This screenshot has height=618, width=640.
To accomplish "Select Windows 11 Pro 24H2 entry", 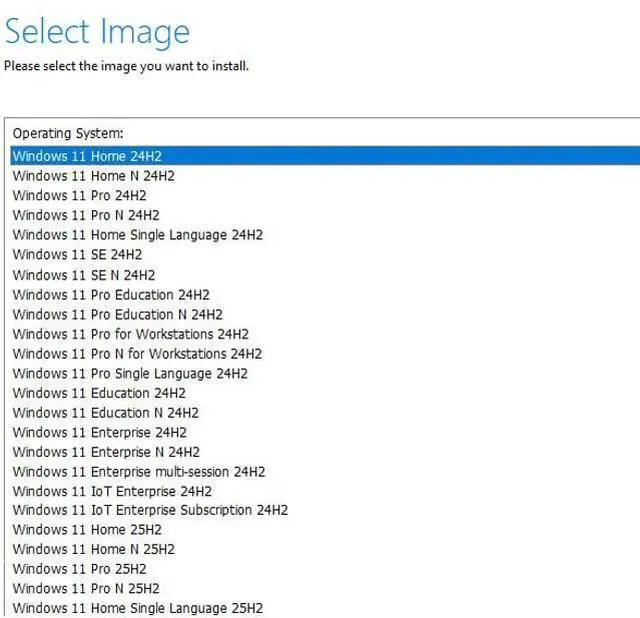I will (x=79, y=196).
